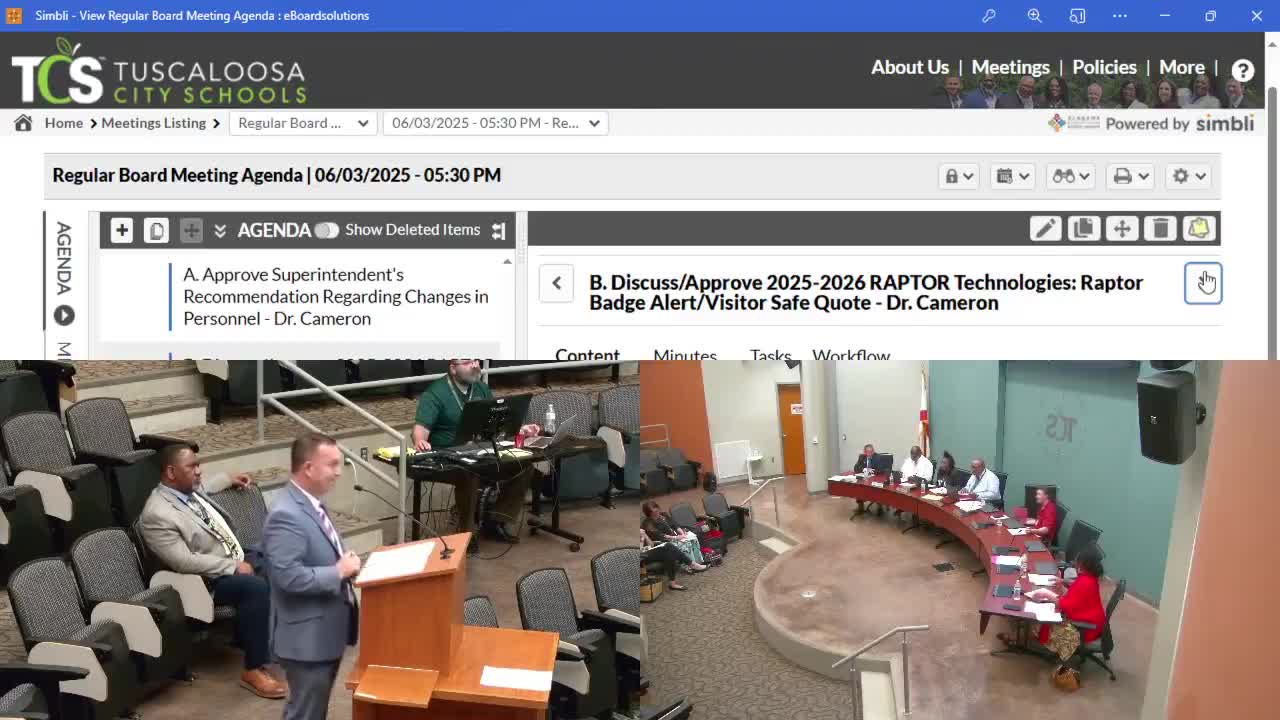
Task: Open notes with the yellow sticky note icon
Action: click(1199, 229)
